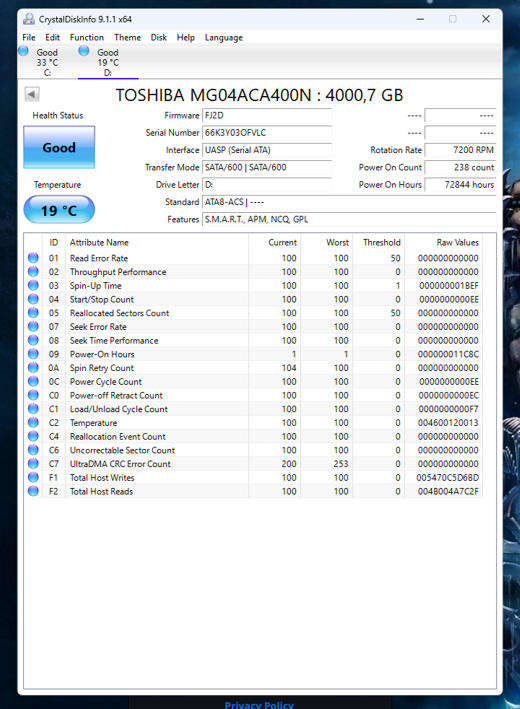Click the Transfer Mode field SATA/600

[x=267, y=167]
